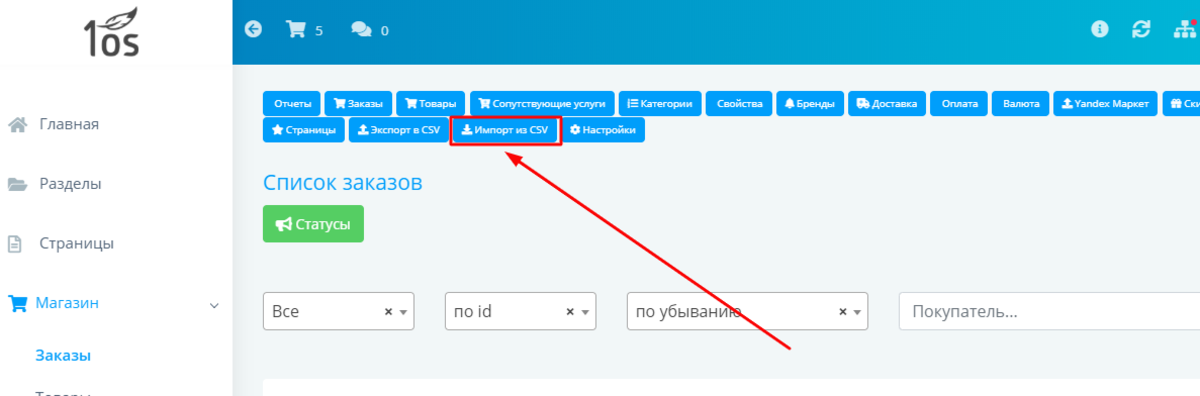
Task: Click the green Статусы button
Action: click(x=313, y=224)
